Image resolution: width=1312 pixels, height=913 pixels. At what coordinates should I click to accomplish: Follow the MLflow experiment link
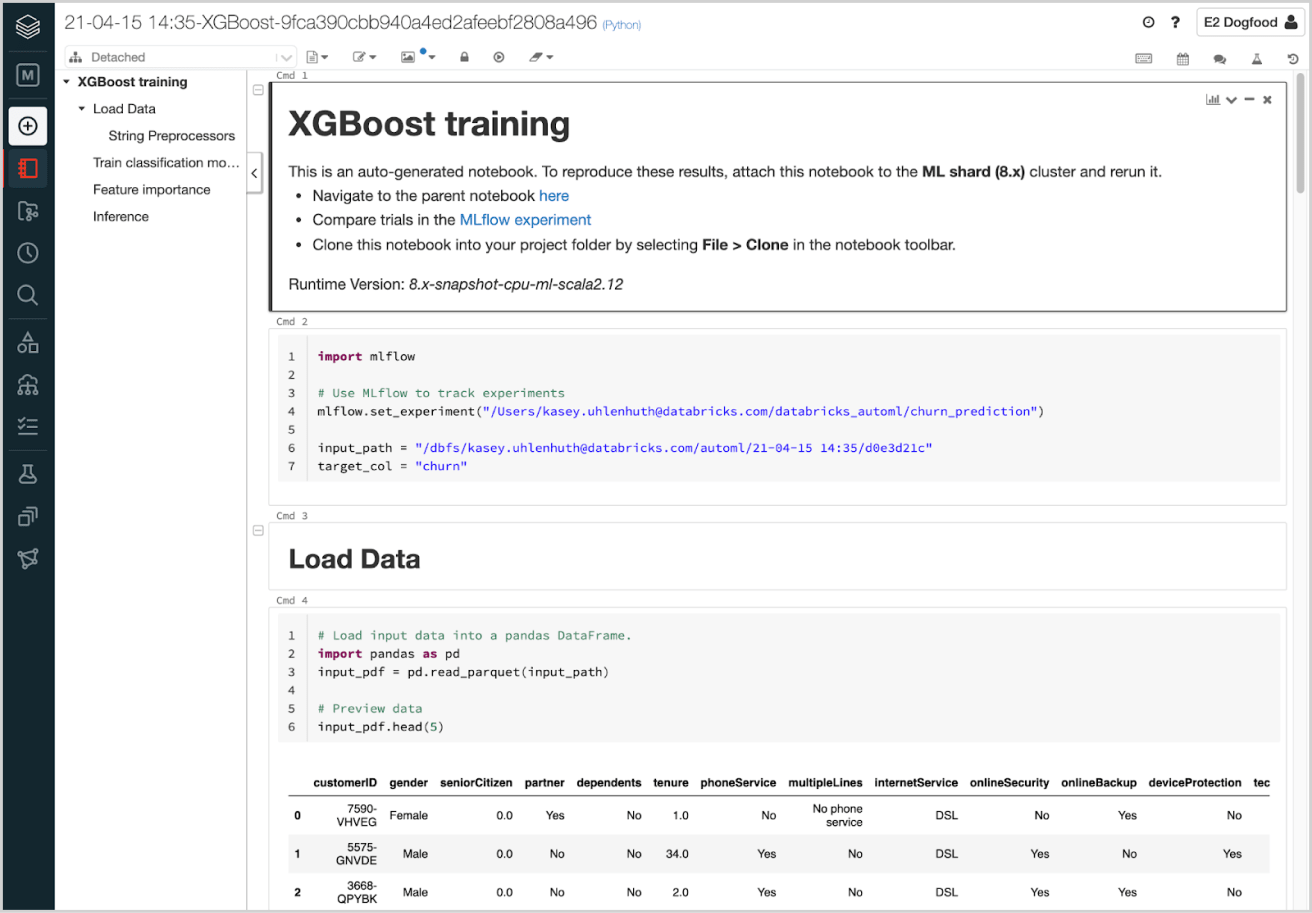click(x=525, y=220)
